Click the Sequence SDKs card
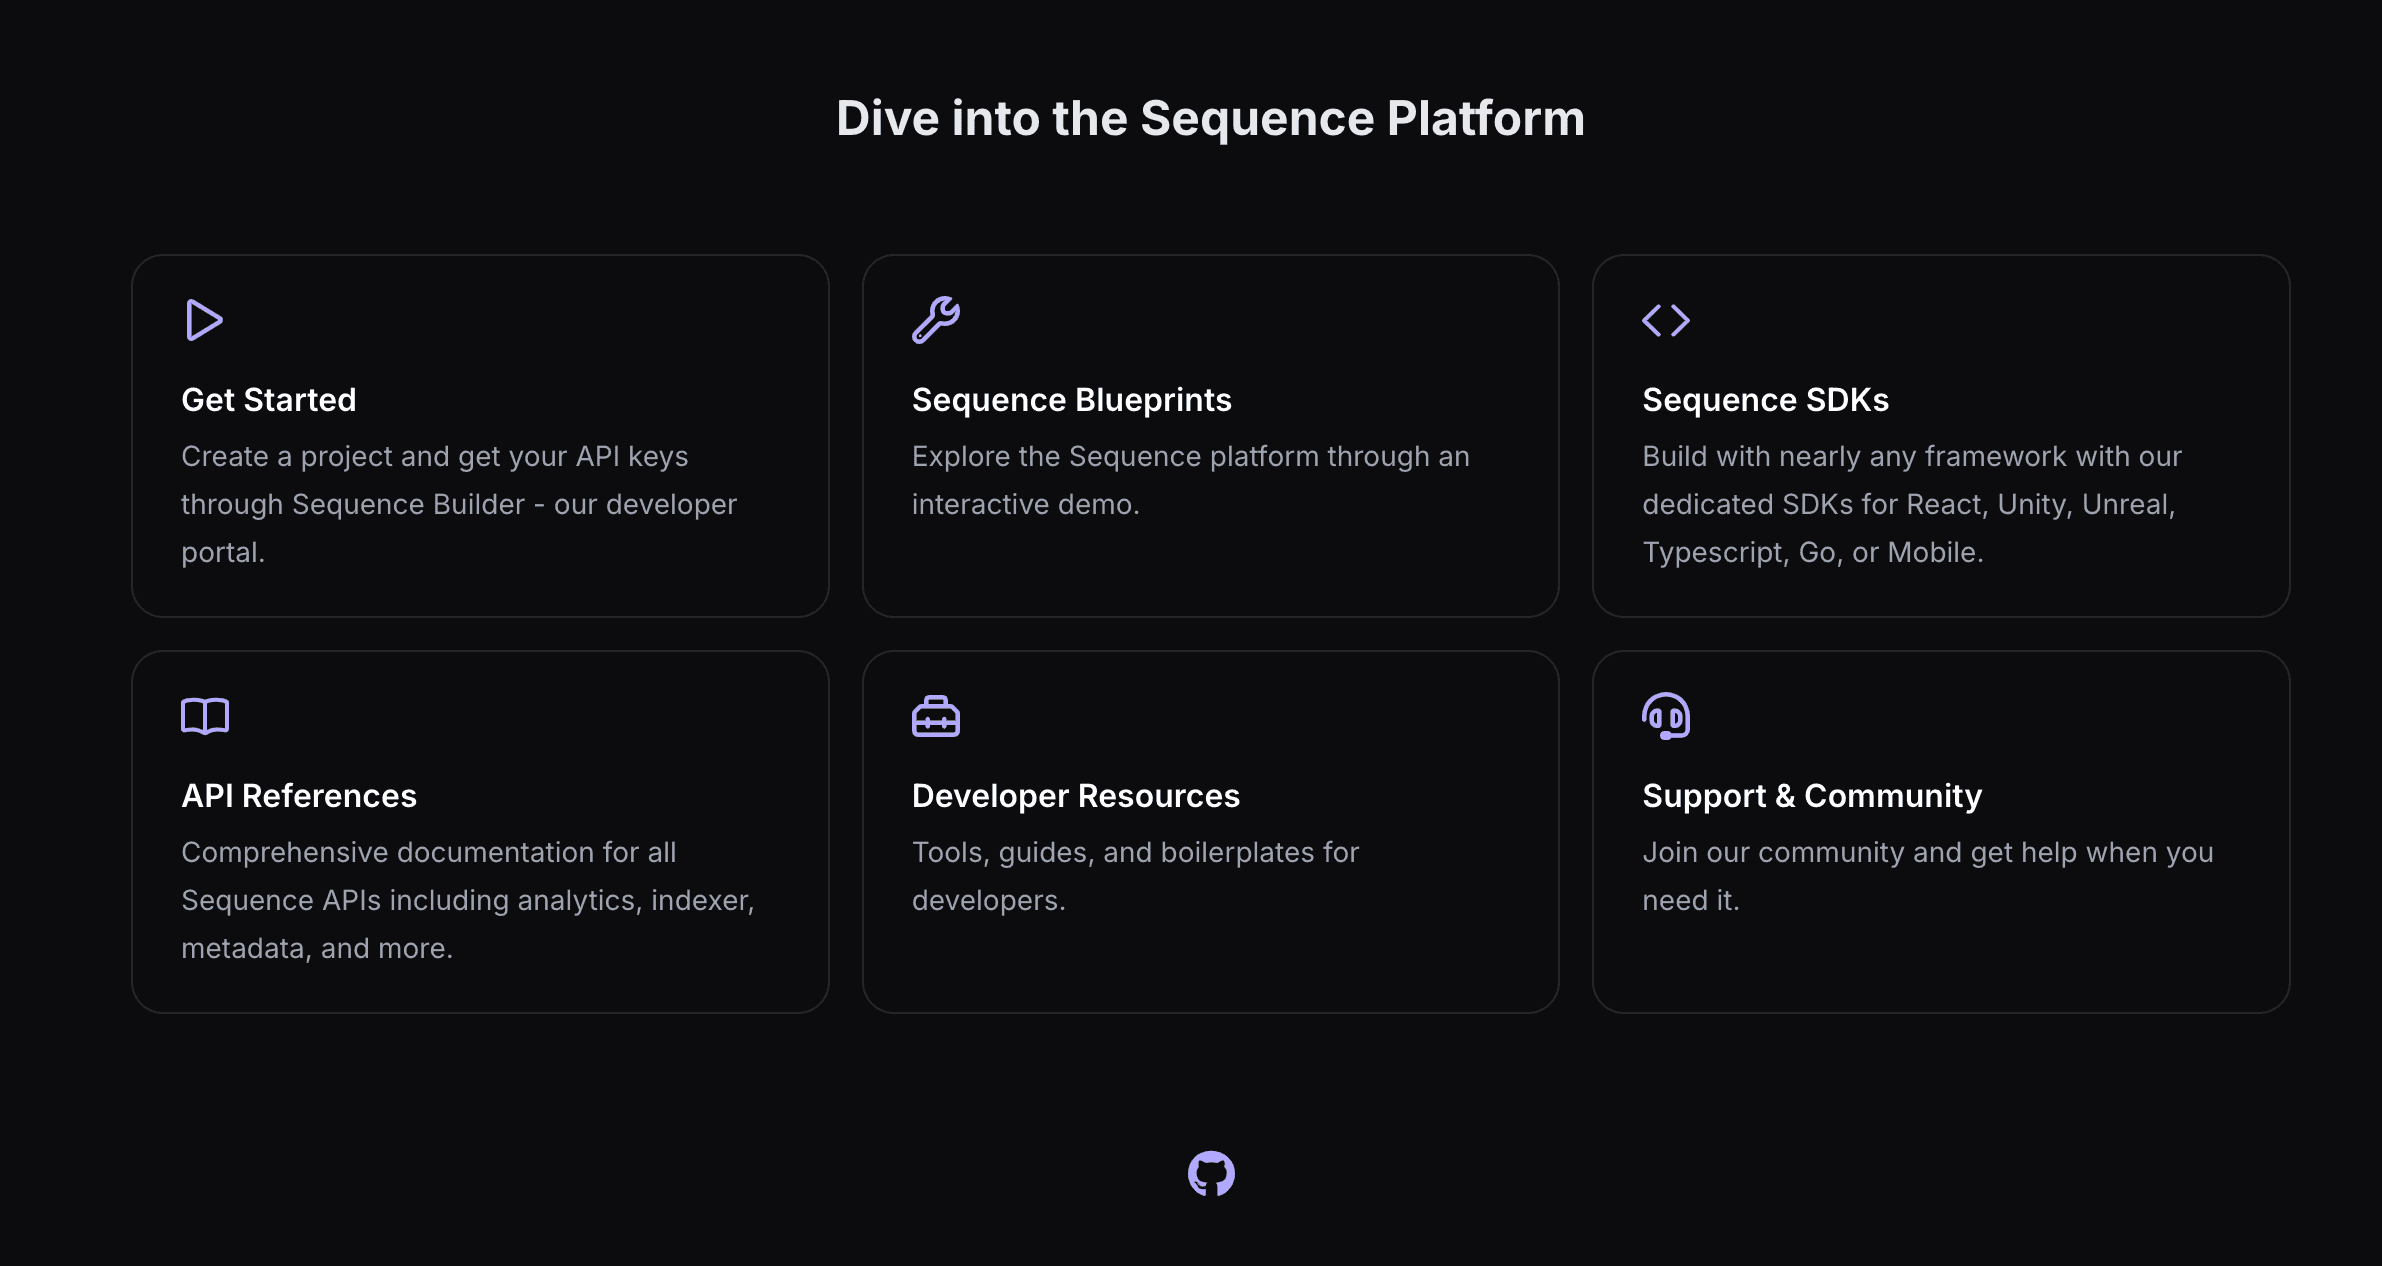The height and width of the screenshot is (1266, 2382). [x=1941, y=435]
